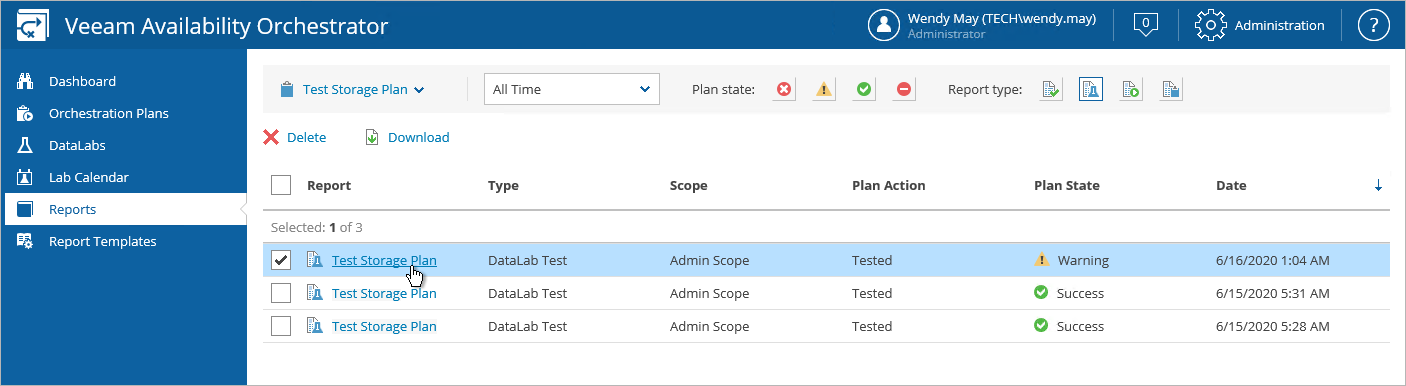Viewport: 1406px width, 386px height.
Task: Filter by warning plan state icon
Action: (824, 89)
